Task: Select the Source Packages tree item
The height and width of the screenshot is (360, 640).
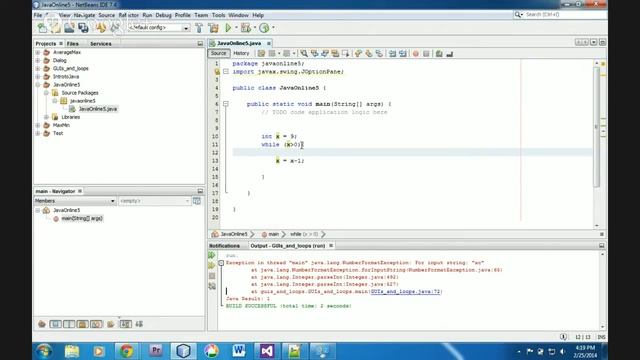Action: (x=80, y=93)
